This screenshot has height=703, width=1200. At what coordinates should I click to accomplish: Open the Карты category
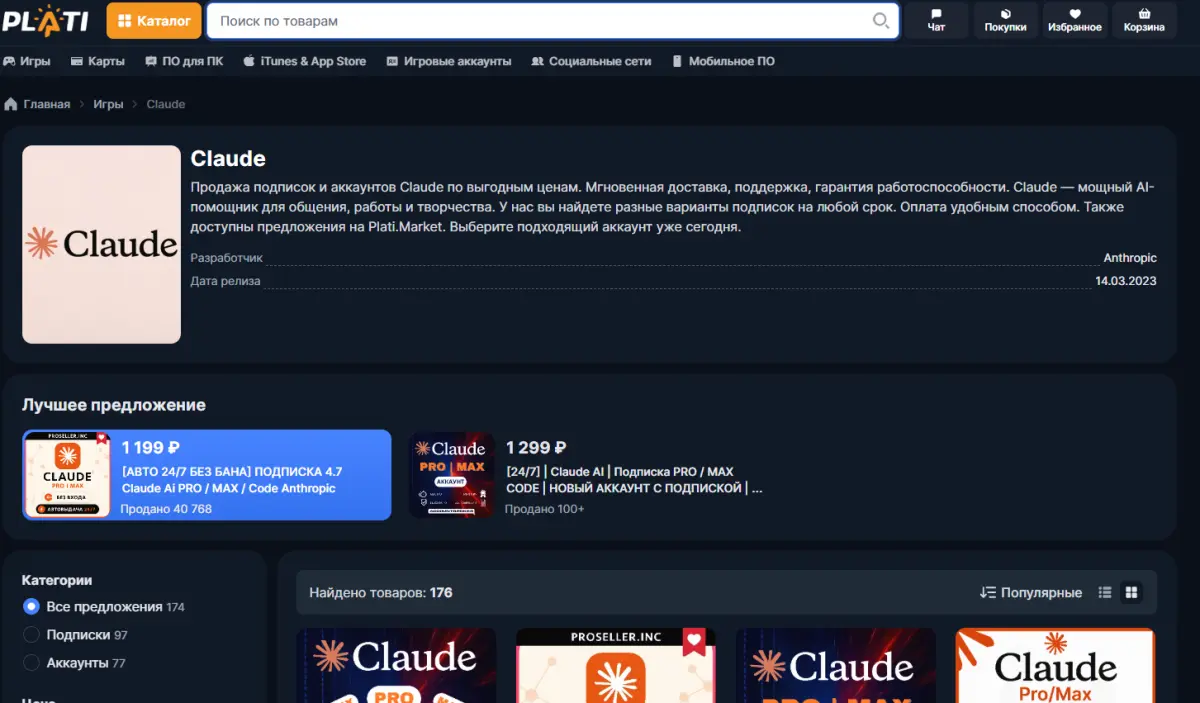[98, 61]
